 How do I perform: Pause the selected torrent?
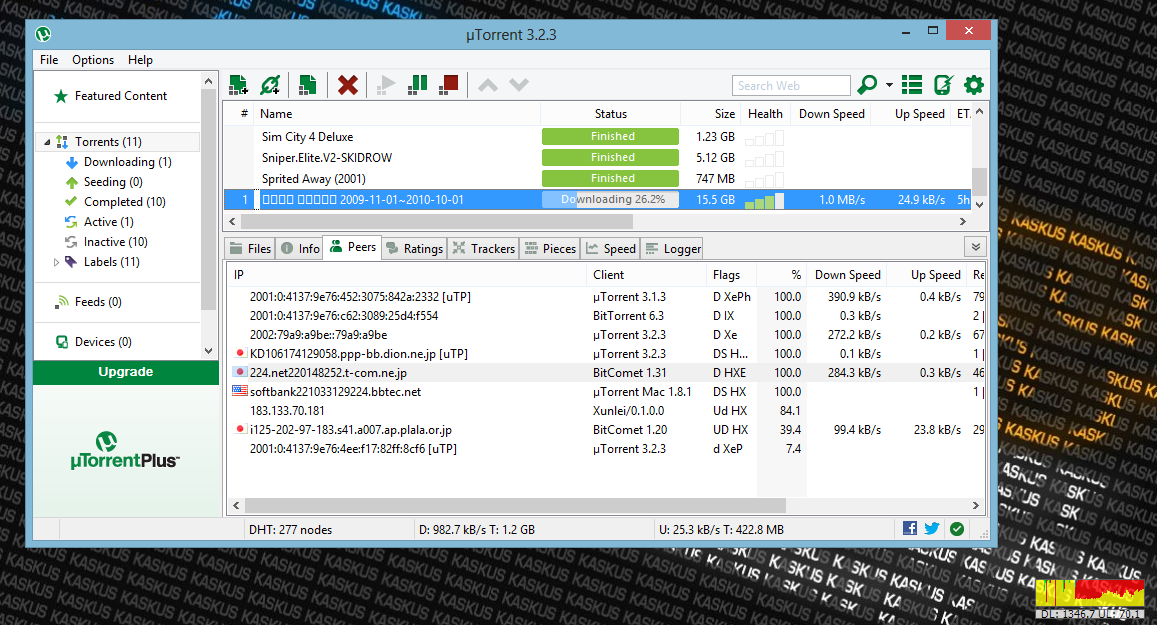[x=417, y=85]
